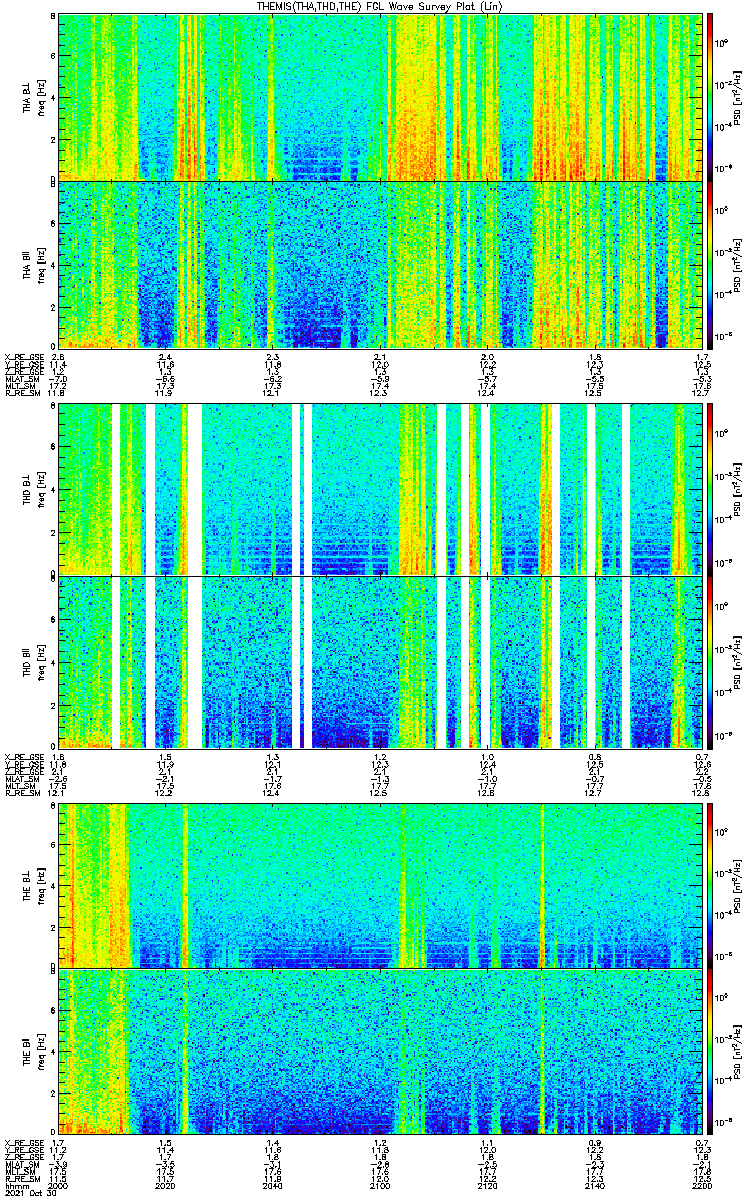Select the THE B-perpendicular spectrogram panel
750x1200 pixels.
pos(382,885)
